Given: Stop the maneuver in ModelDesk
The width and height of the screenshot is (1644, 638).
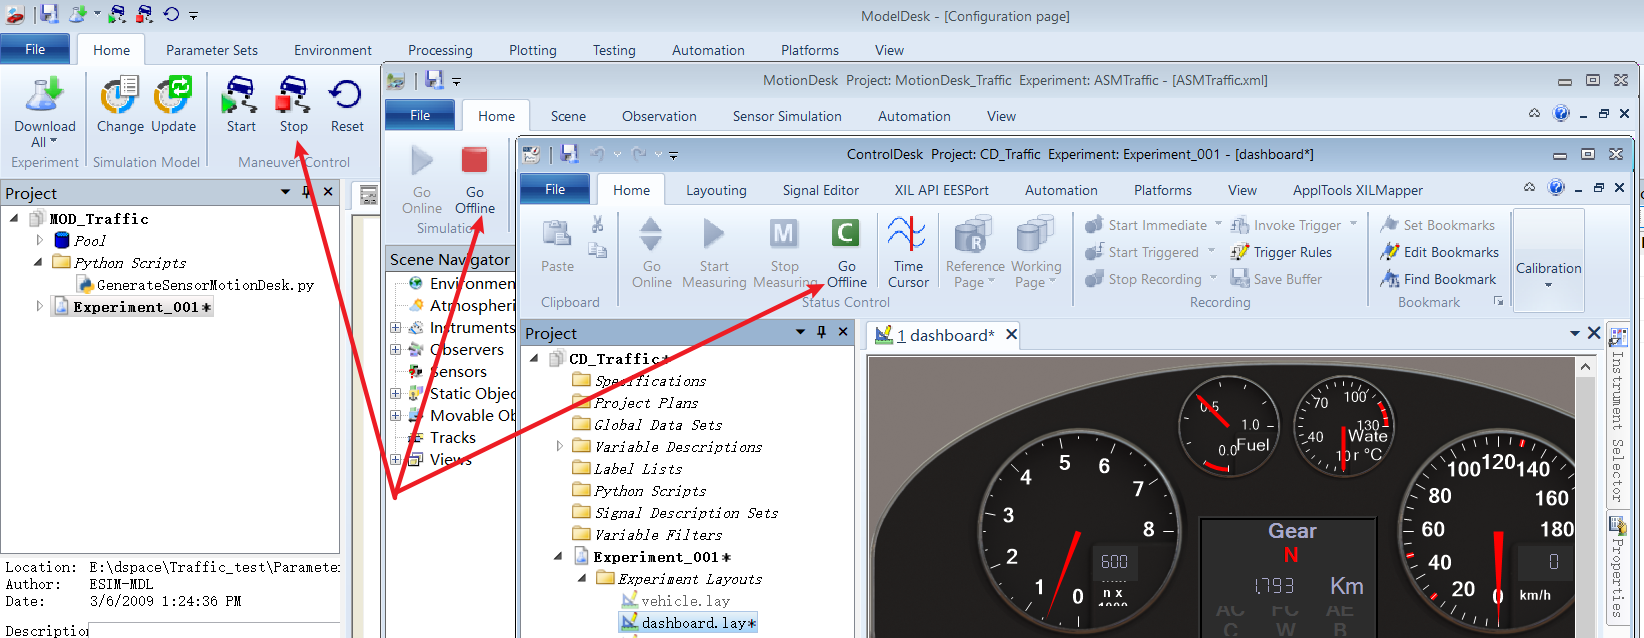Looking at the screenshot, I should point(293,105).
